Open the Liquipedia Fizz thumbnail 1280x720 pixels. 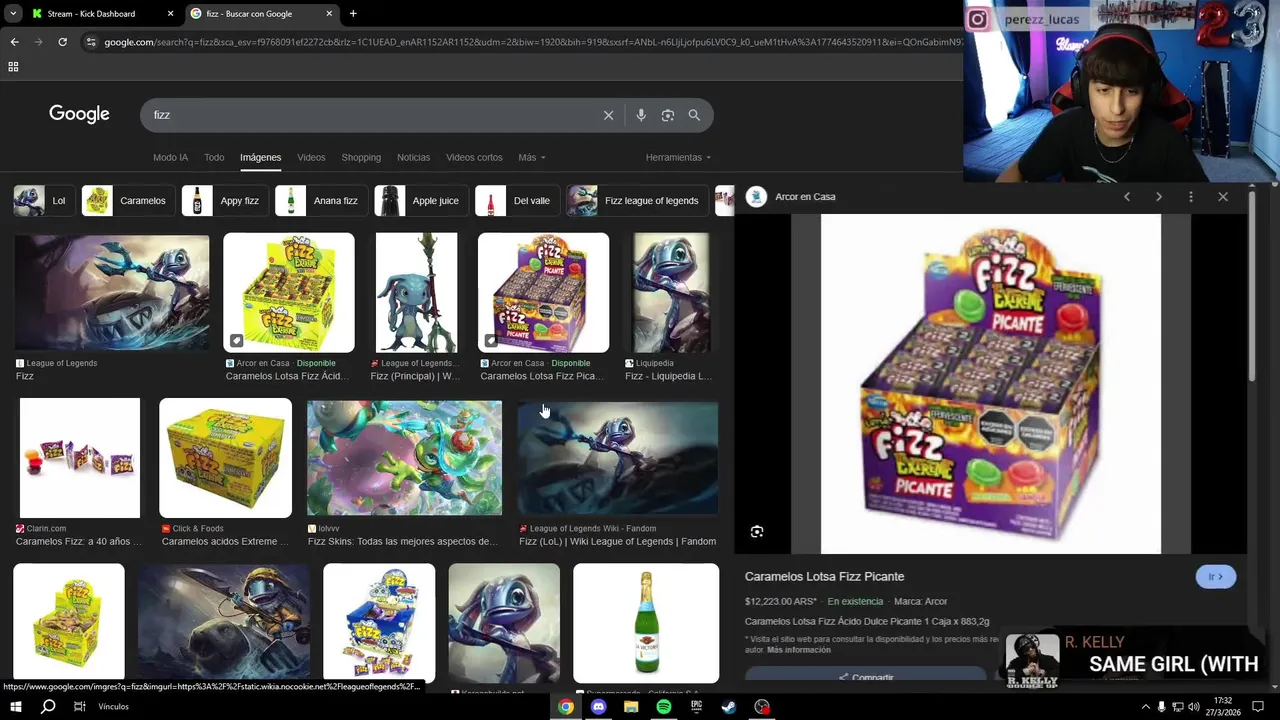click(x=671, y=293)
